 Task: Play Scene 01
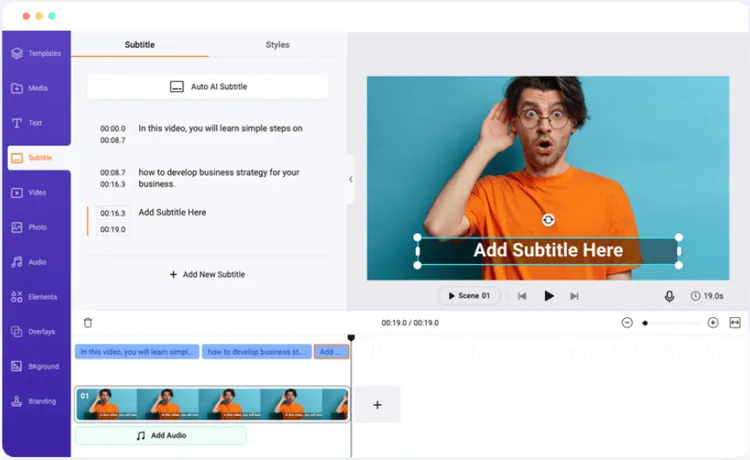click(469, 296)
